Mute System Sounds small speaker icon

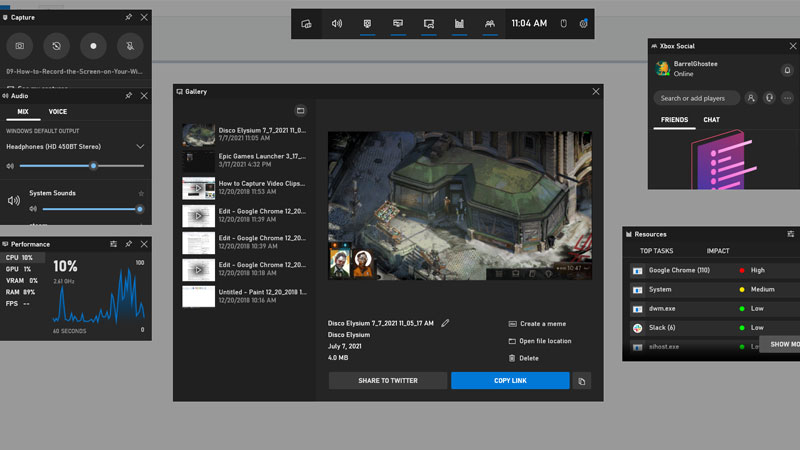pos(33,209)
